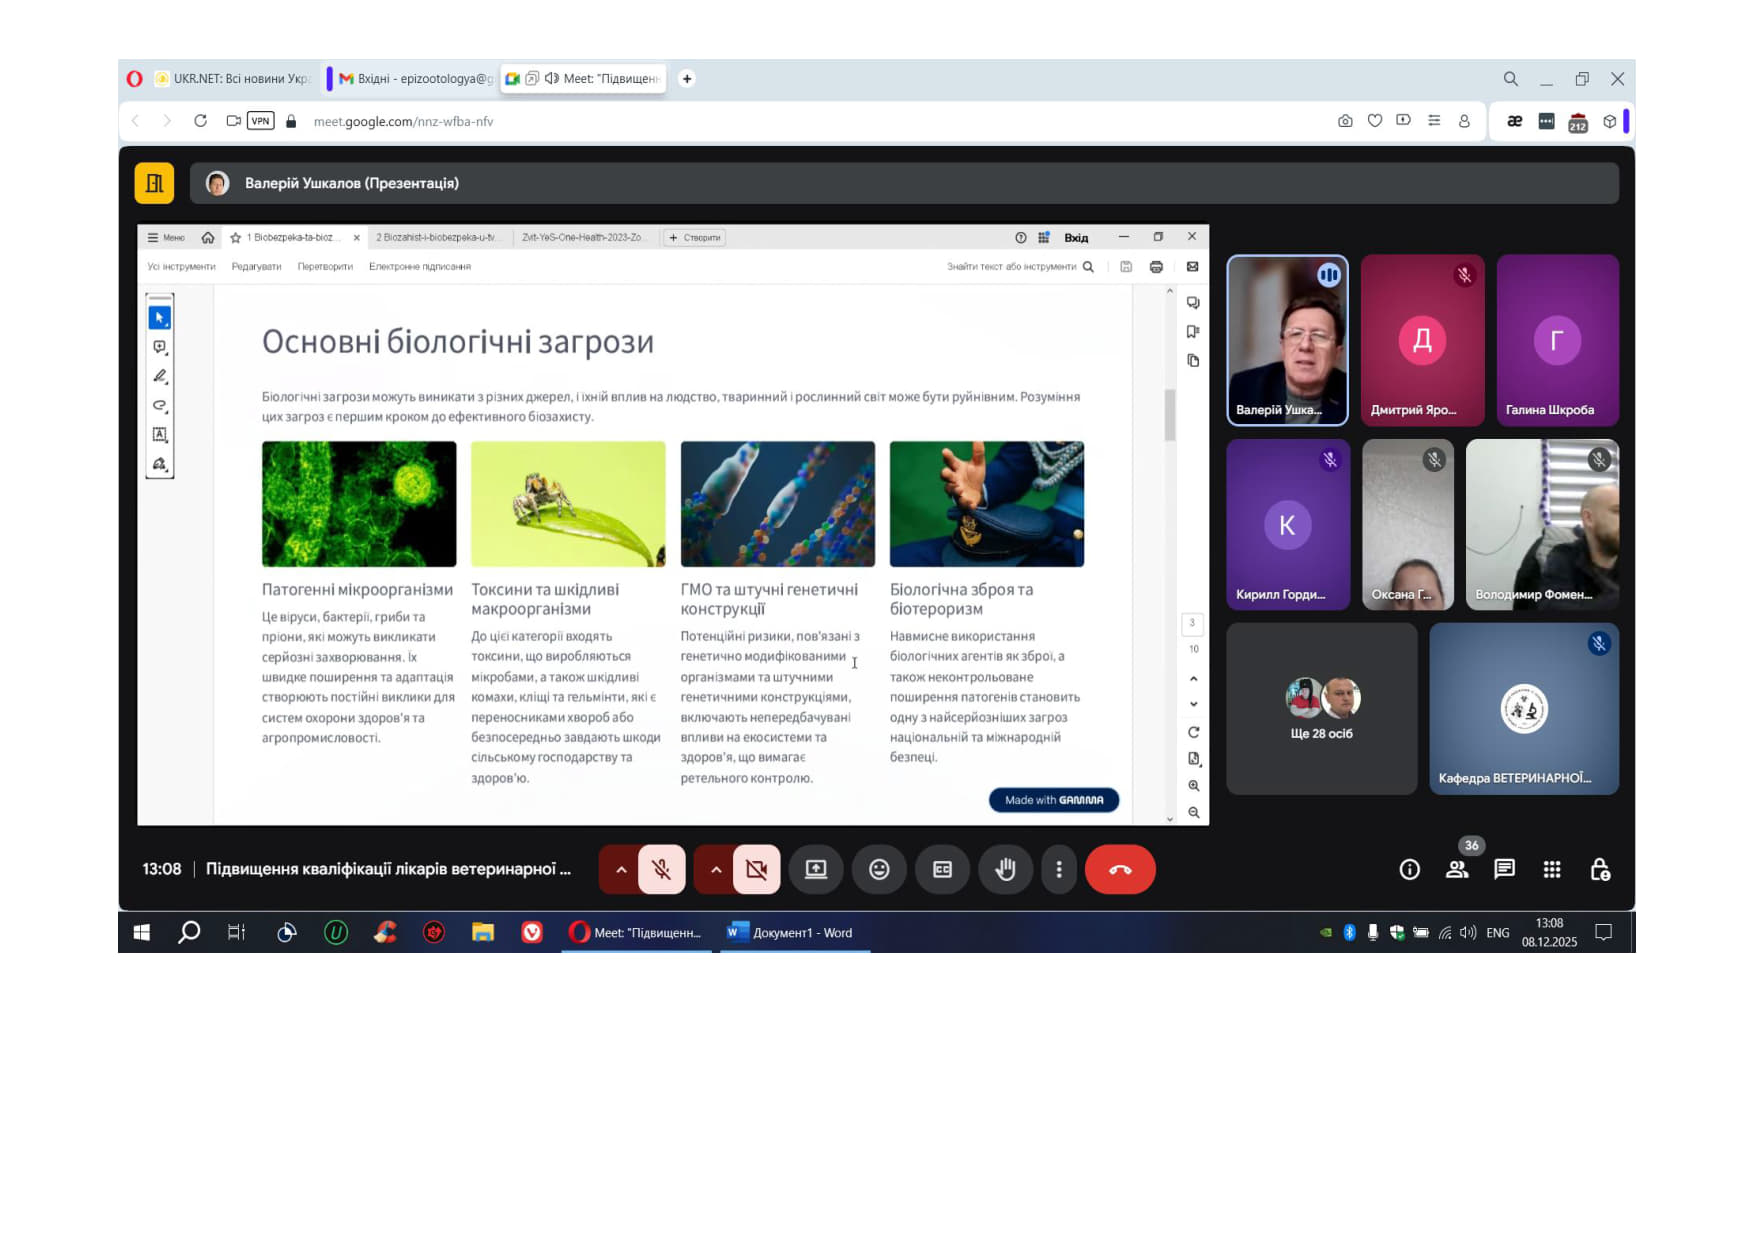The height and width of the screenshot is (1240, 1754).
Task: Click the address bar with meet.google.com URL
Action: (x=403, y=122)
